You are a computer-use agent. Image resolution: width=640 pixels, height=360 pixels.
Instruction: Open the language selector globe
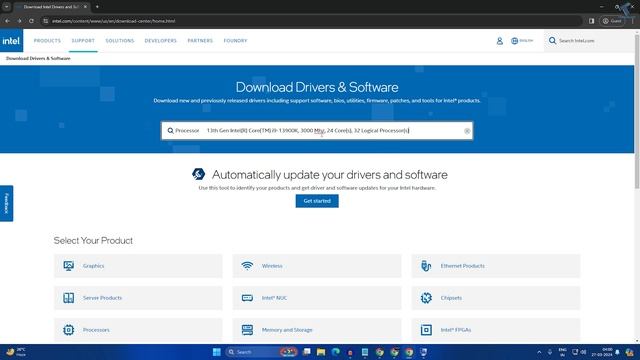click(x=514, y=41)
